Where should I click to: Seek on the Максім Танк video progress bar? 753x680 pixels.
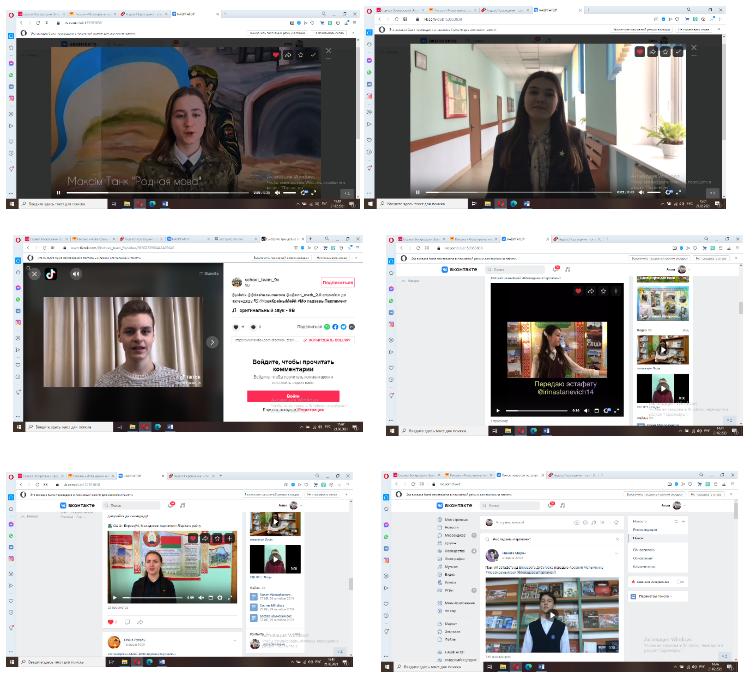[158, 193]
